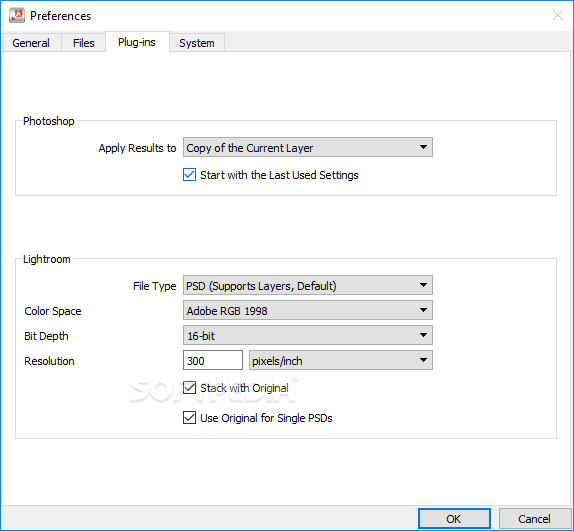Open the Color Space dropdown
This screenshot has width=574, height=531.
coord(308,310)
